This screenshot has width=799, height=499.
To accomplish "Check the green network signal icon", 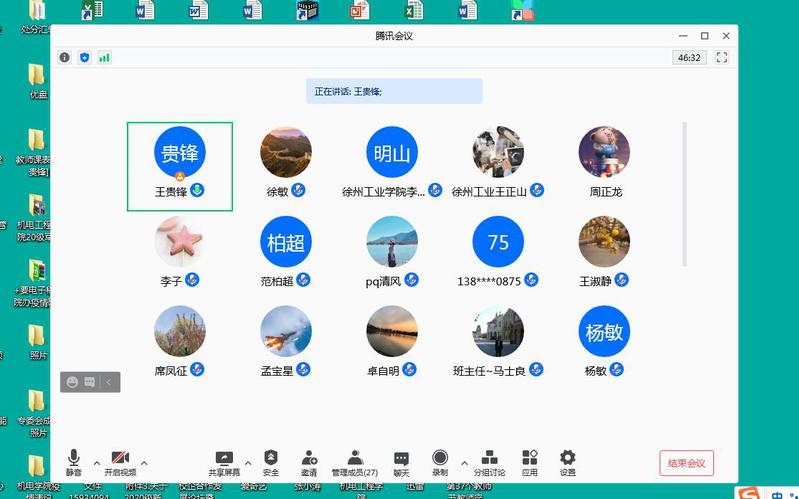I will pyautogui.click(x=104, y=58).
